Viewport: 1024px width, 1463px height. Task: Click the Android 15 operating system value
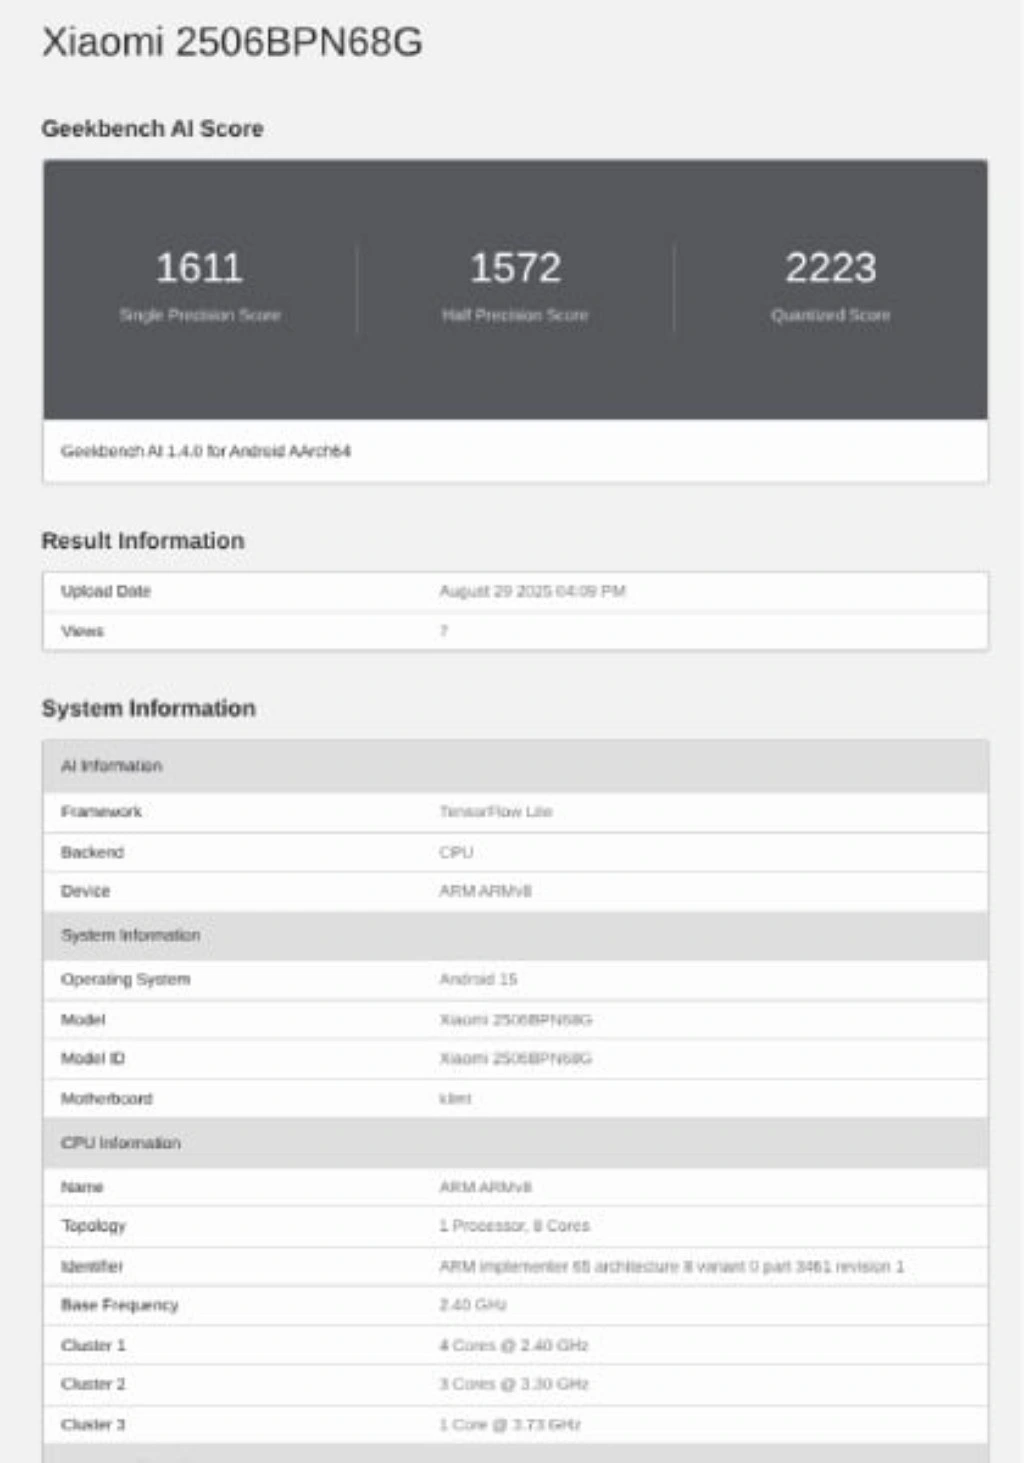tap(478, 979)
